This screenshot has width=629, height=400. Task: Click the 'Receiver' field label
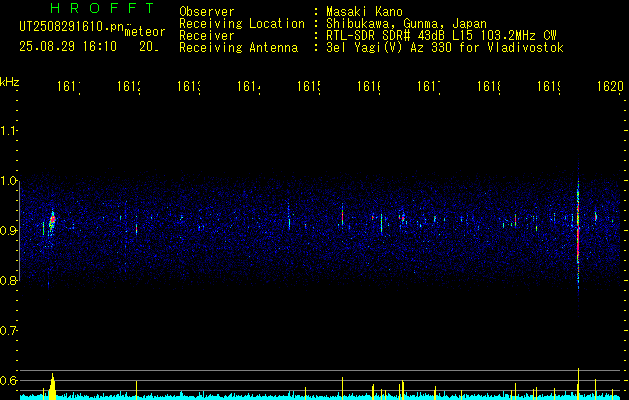(x=207, y=36)
